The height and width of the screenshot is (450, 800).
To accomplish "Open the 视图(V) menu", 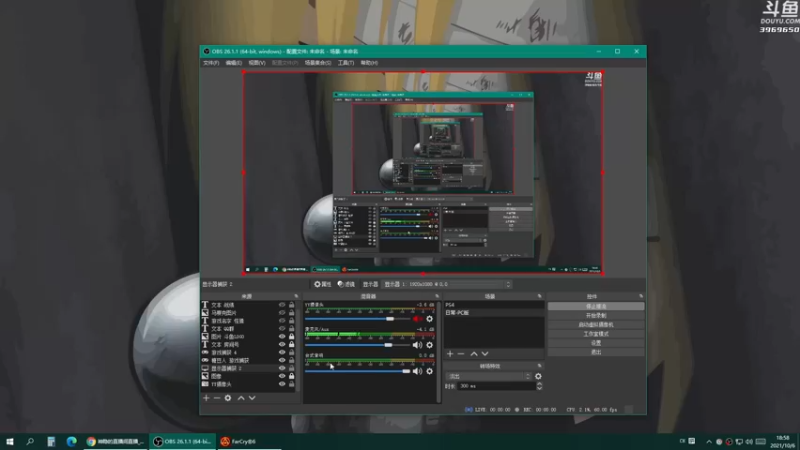I will pos(257,63).
